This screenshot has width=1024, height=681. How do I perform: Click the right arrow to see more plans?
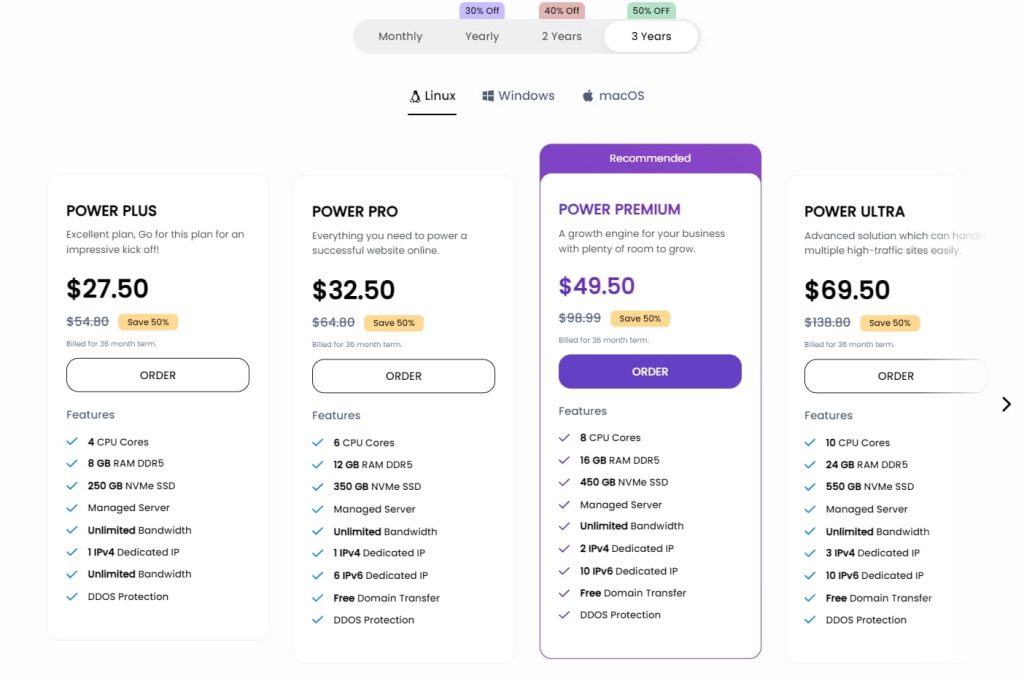1006,404
